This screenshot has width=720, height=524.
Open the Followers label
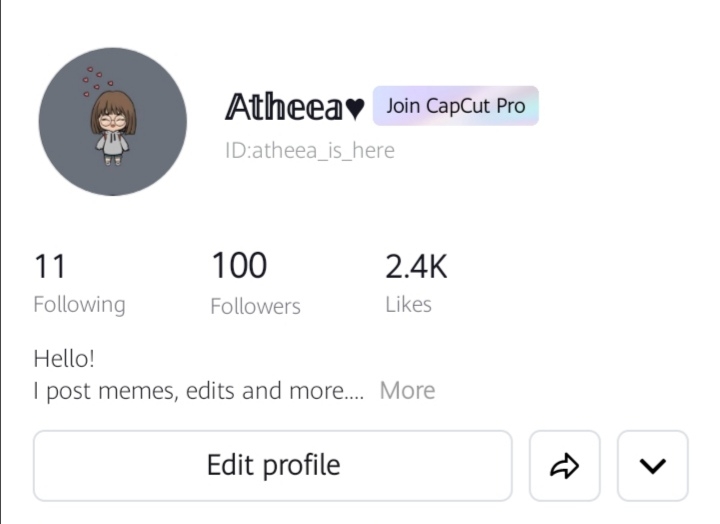(255, 306)
